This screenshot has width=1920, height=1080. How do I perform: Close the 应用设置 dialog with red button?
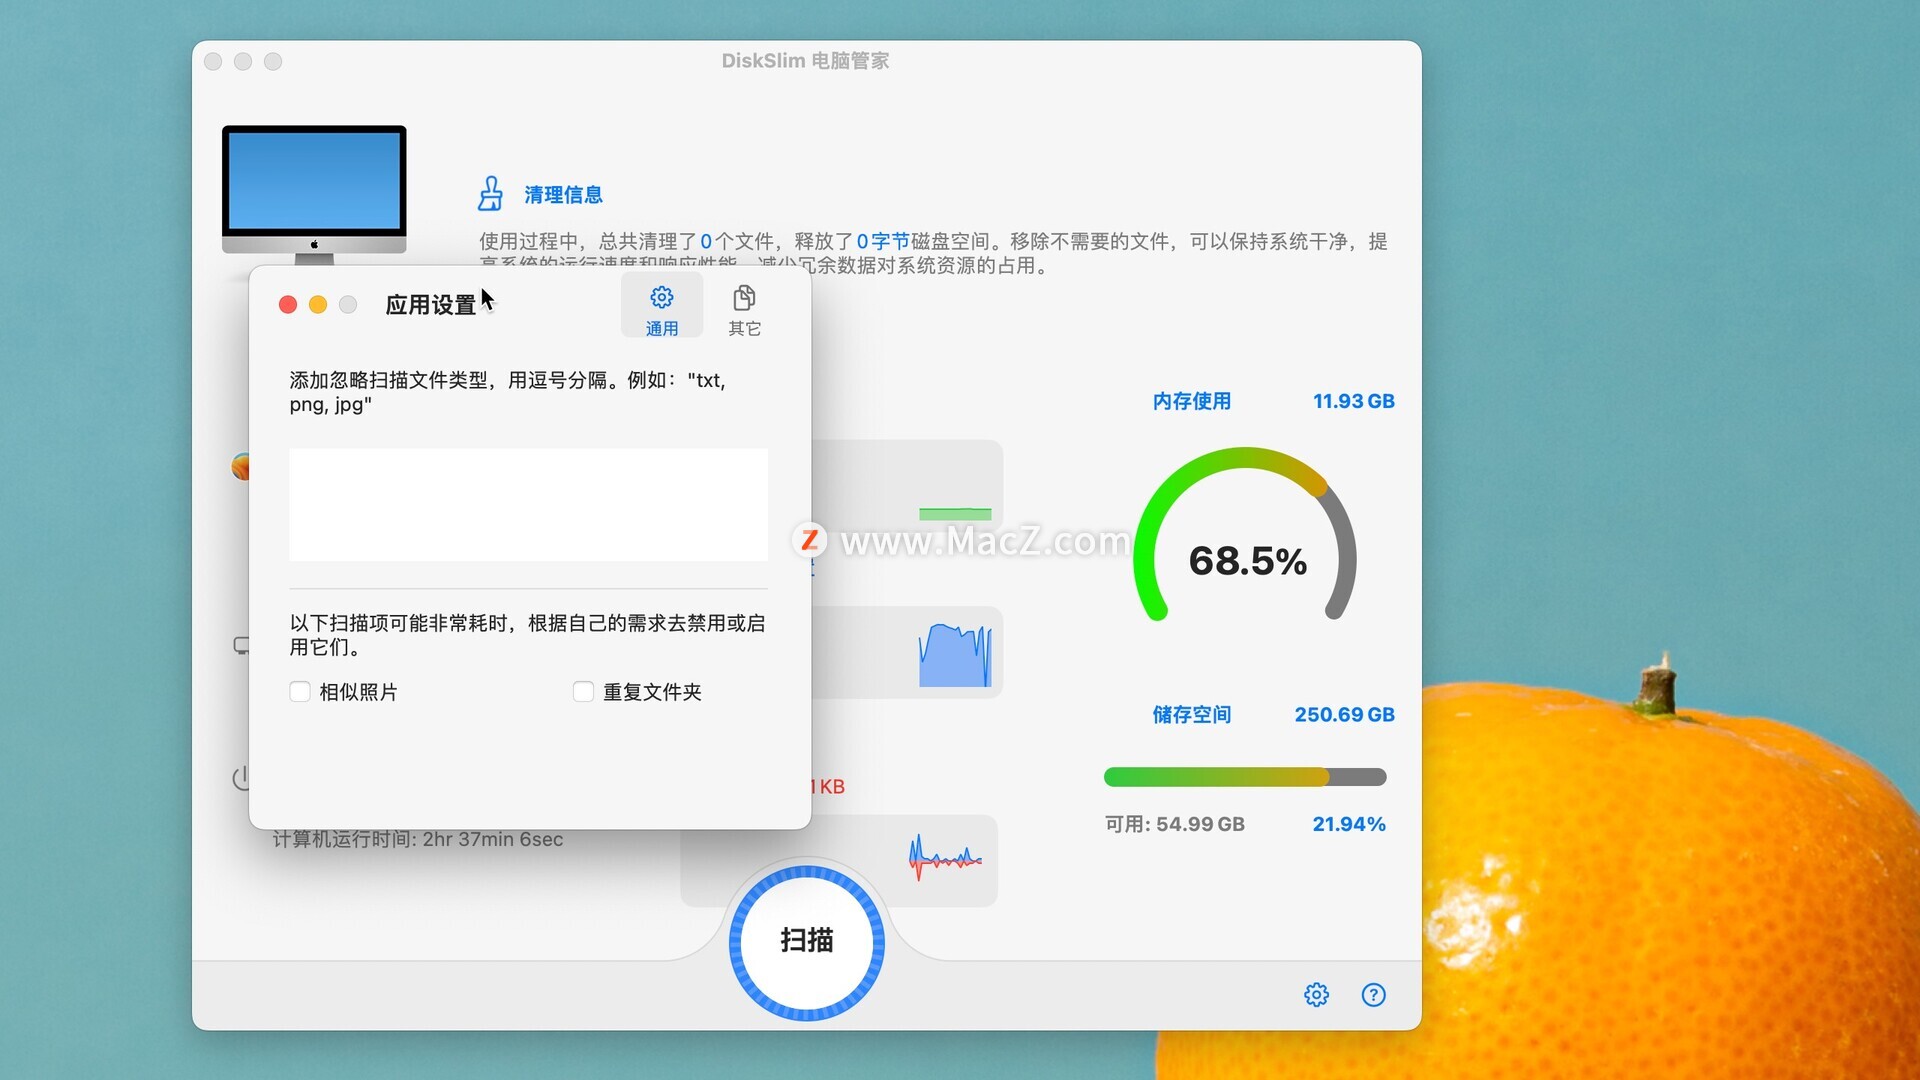(288, 305)
